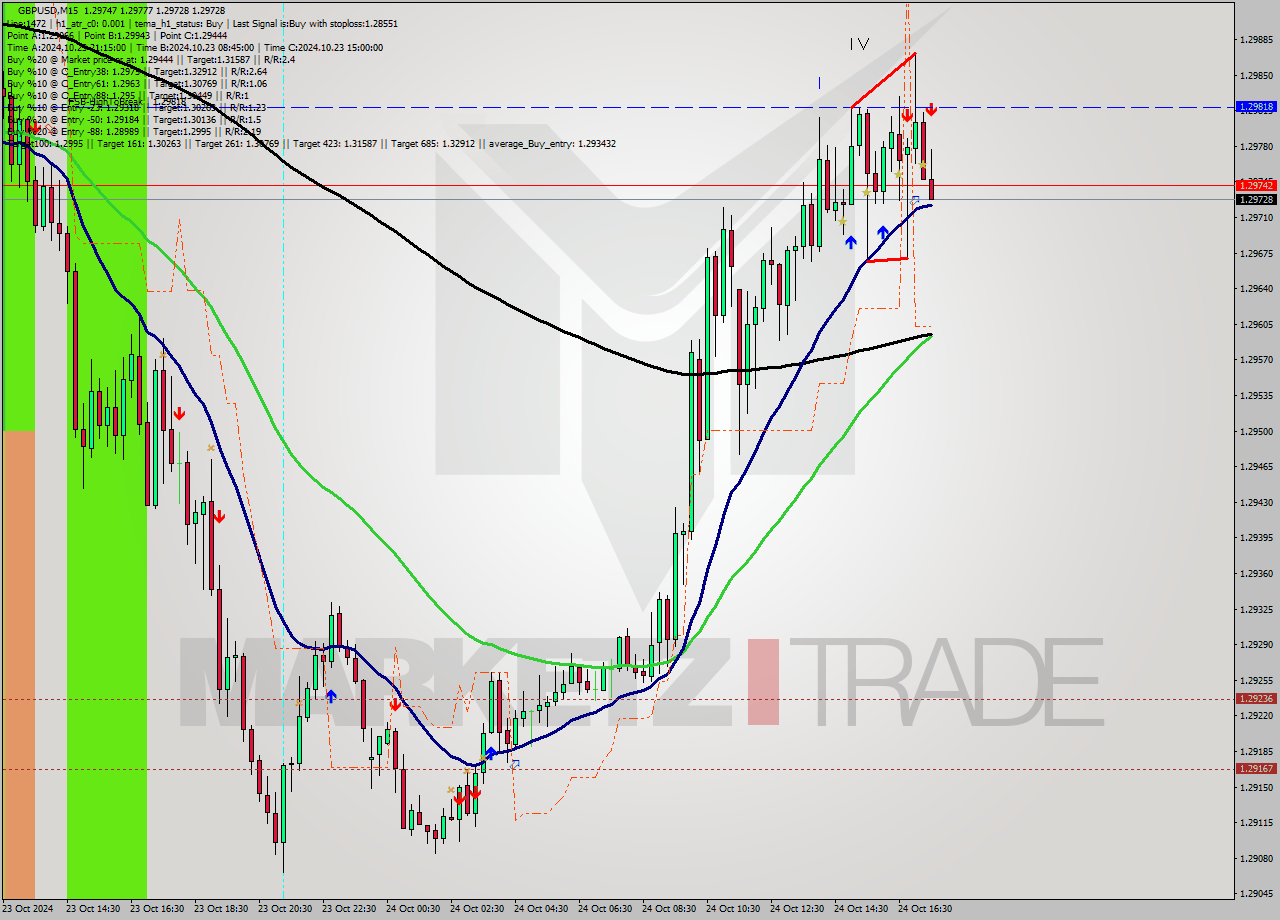Click the red 1.29236 price tag
This screenshot has width=1280, height=920.
point(1256,699)
